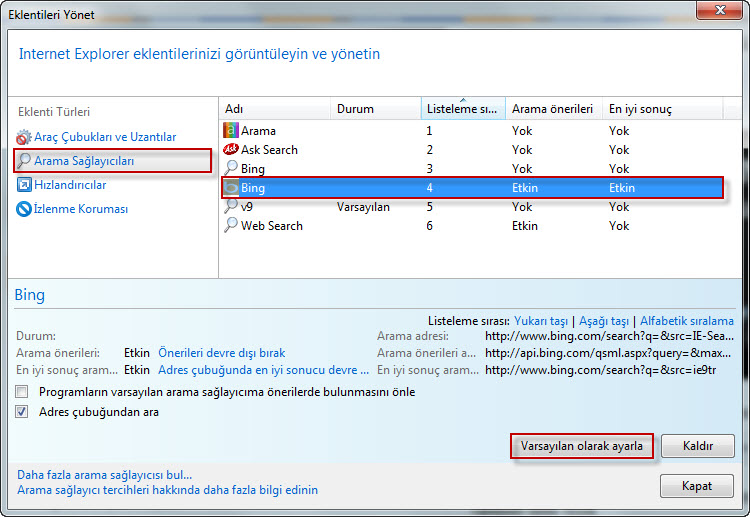Click 'Varsayılan olarak ayarla' button

[582, 446]
